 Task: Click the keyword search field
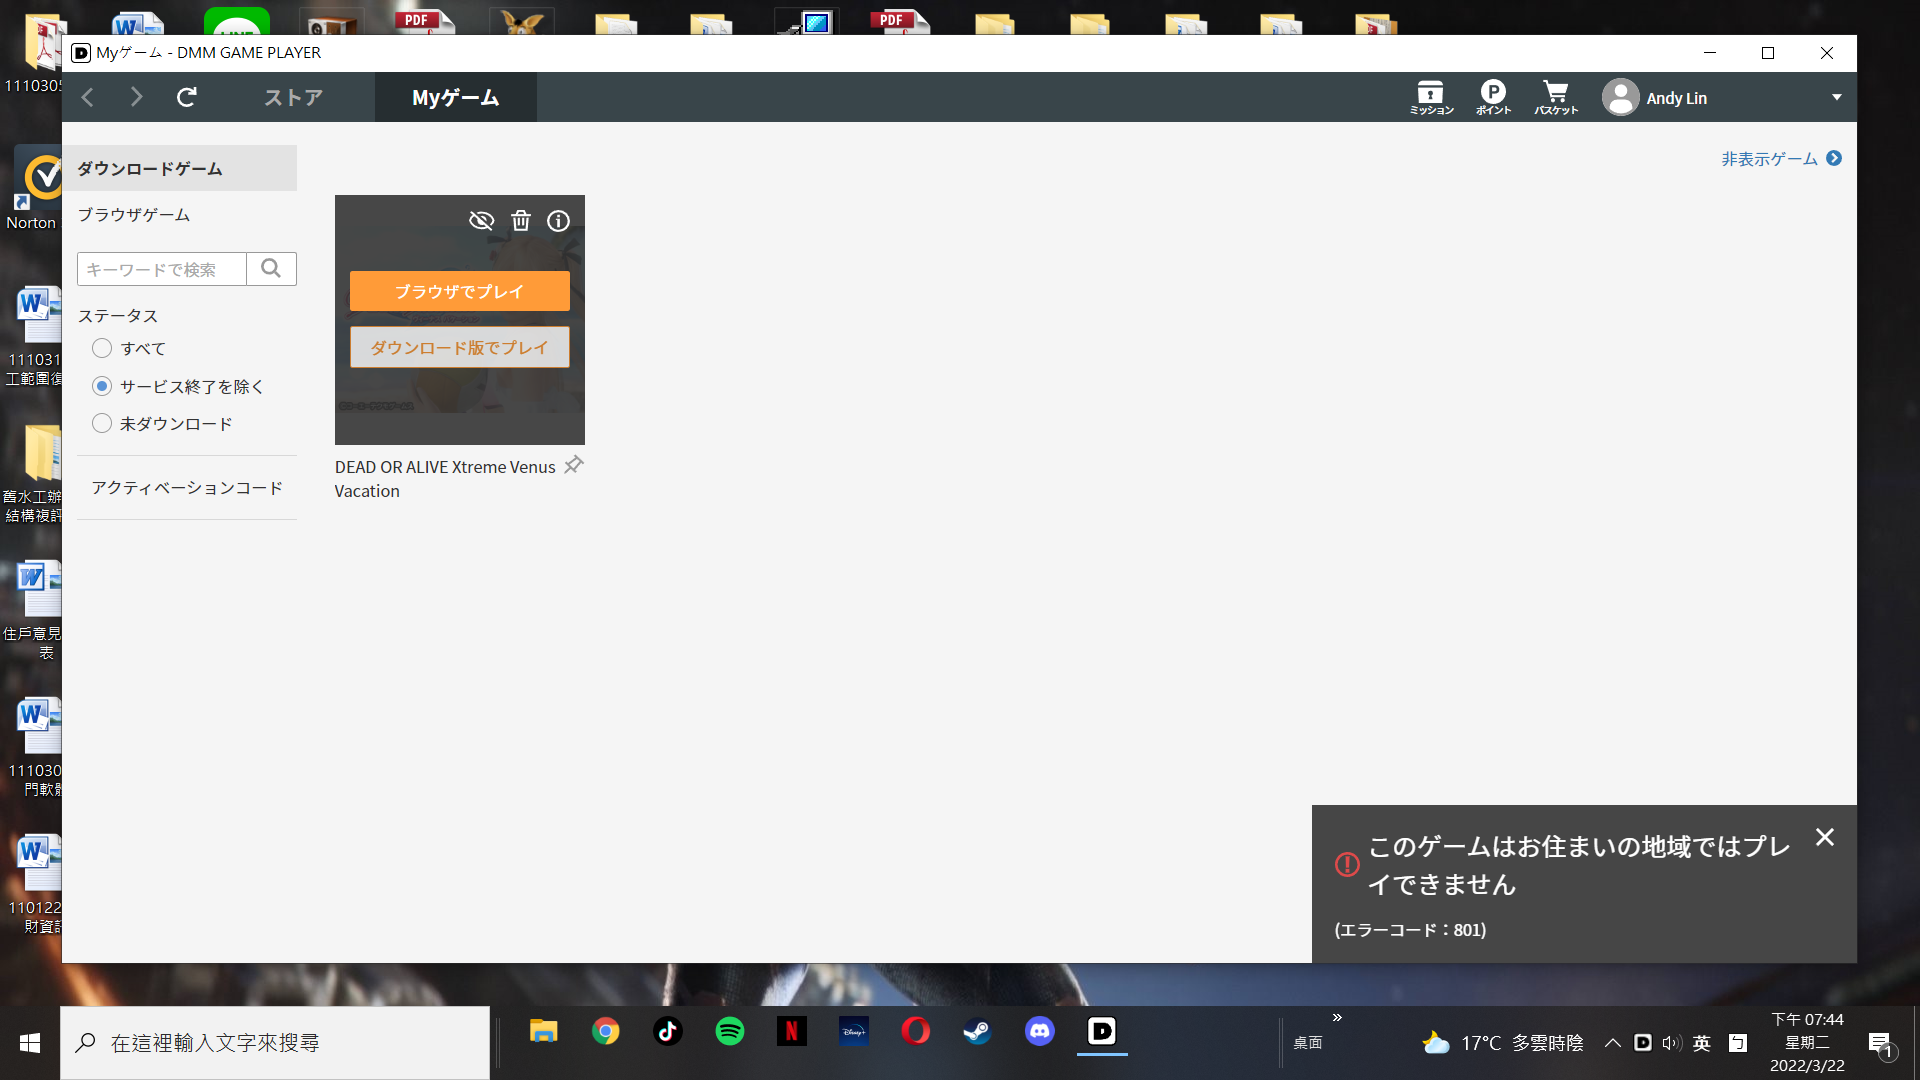pyautogui.click(x=162, y=269)
